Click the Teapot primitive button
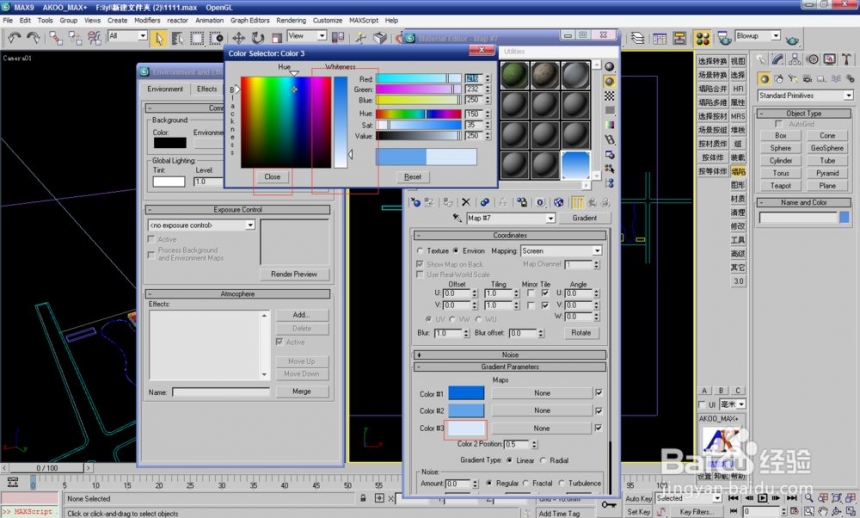This screenshot has width=860, height=518. coord(780,185)
